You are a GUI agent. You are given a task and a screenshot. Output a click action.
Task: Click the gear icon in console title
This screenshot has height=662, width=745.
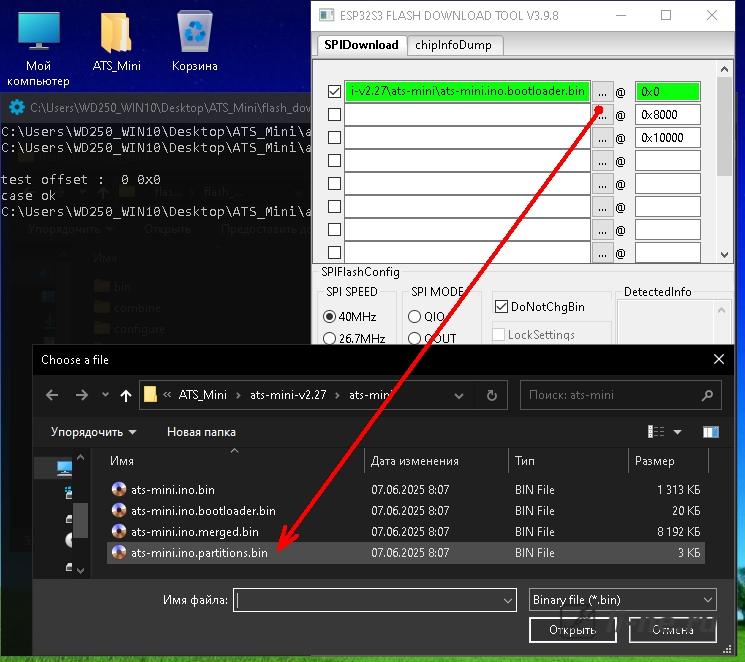pyautogui.click(x=17, y=107)
